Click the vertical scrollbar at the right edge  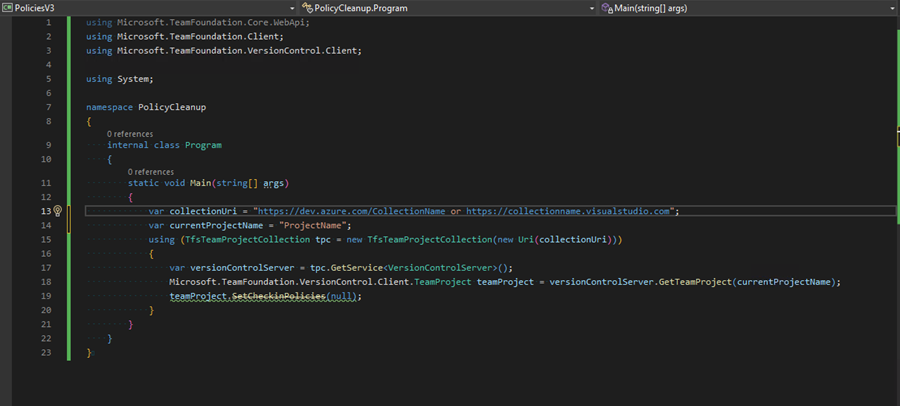point(897,211)
